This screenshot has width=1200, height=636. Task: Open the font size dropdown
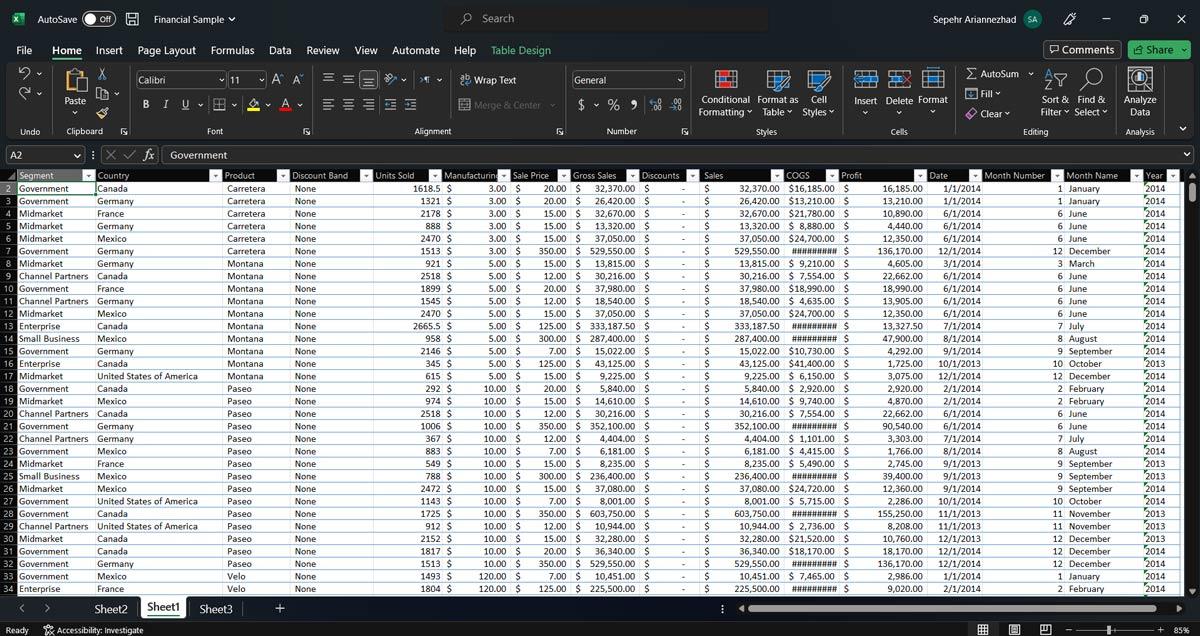pyautogui.click(x=261, y=79)
